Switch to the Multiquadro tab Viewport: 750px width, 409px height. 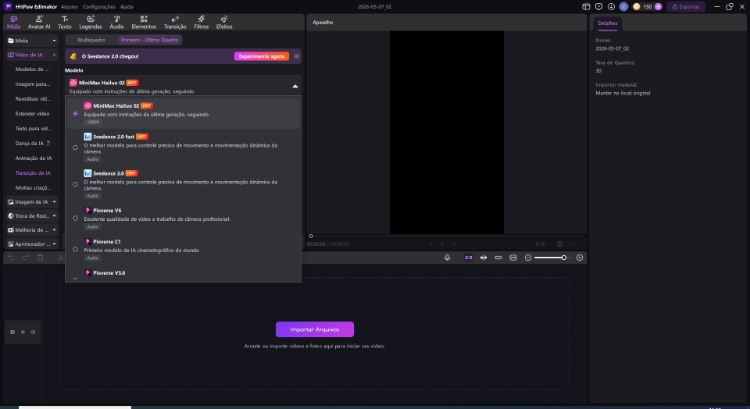(91, 40)
